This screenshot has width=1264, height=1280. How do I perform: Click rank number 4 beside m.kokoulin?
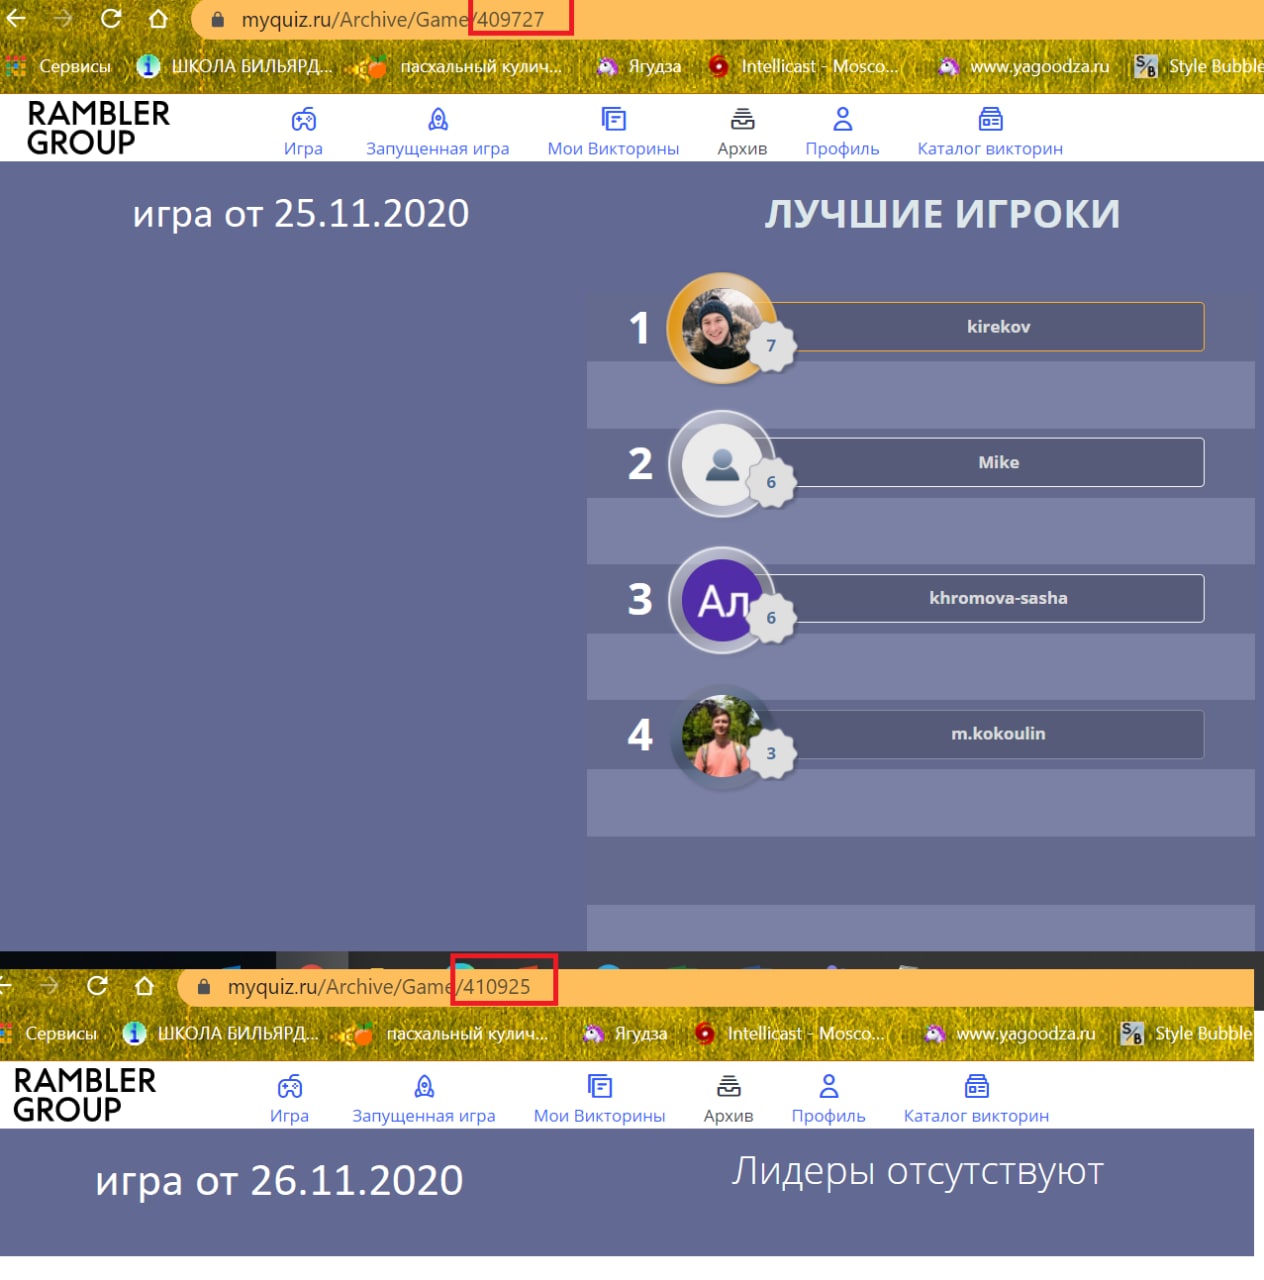coord(640,735)
